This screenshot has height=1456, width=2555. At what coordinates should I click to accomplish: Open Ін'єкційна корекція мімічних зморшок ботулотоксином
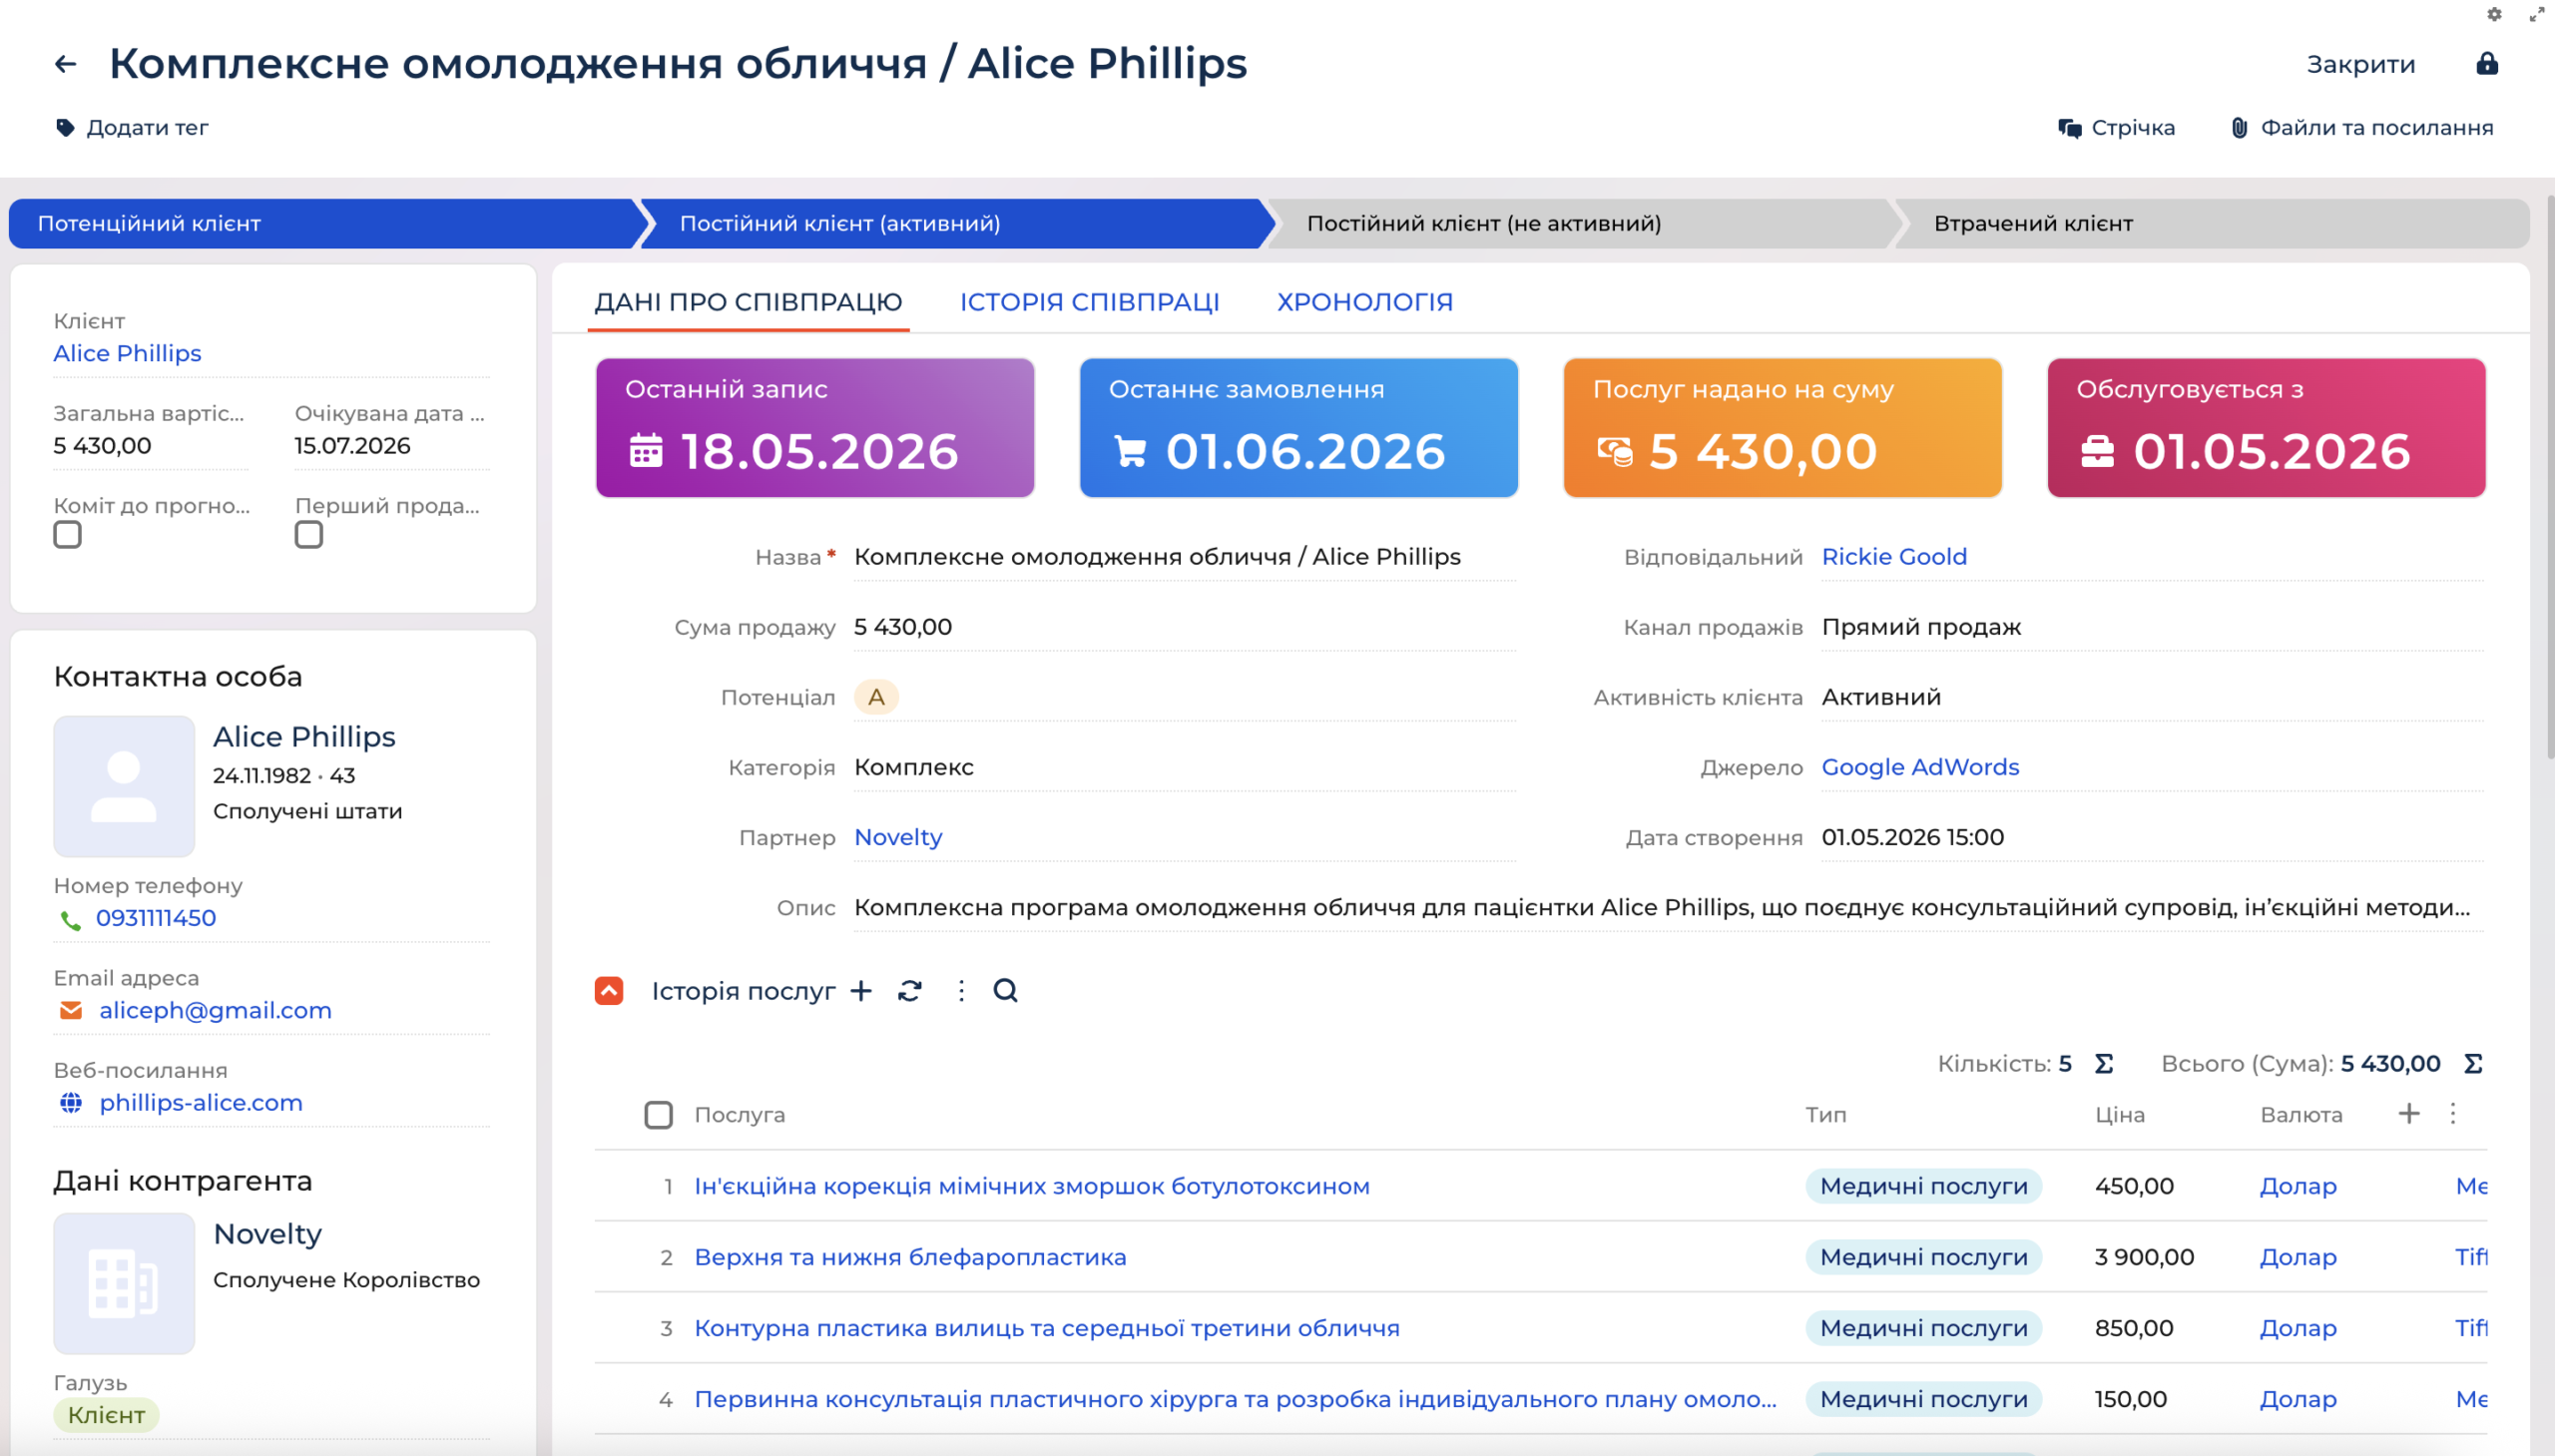click(1032, 1186)
